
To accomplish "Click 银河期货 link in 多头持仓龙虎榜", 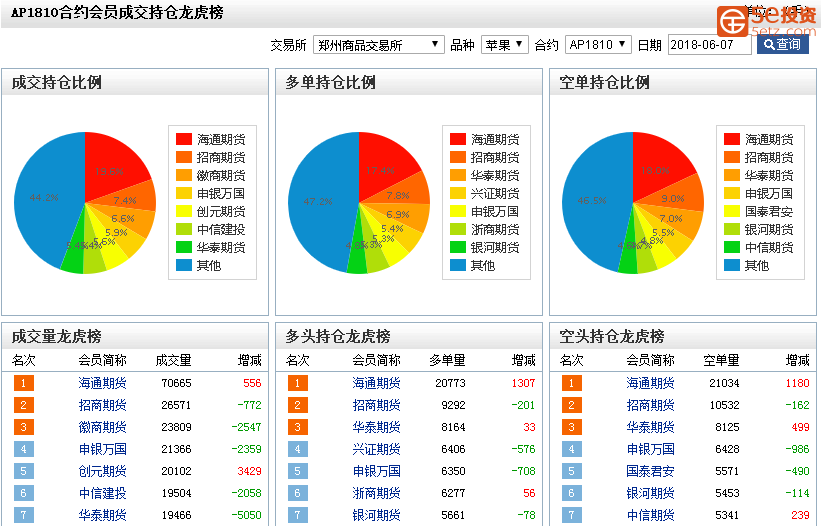I will (376, 515).
